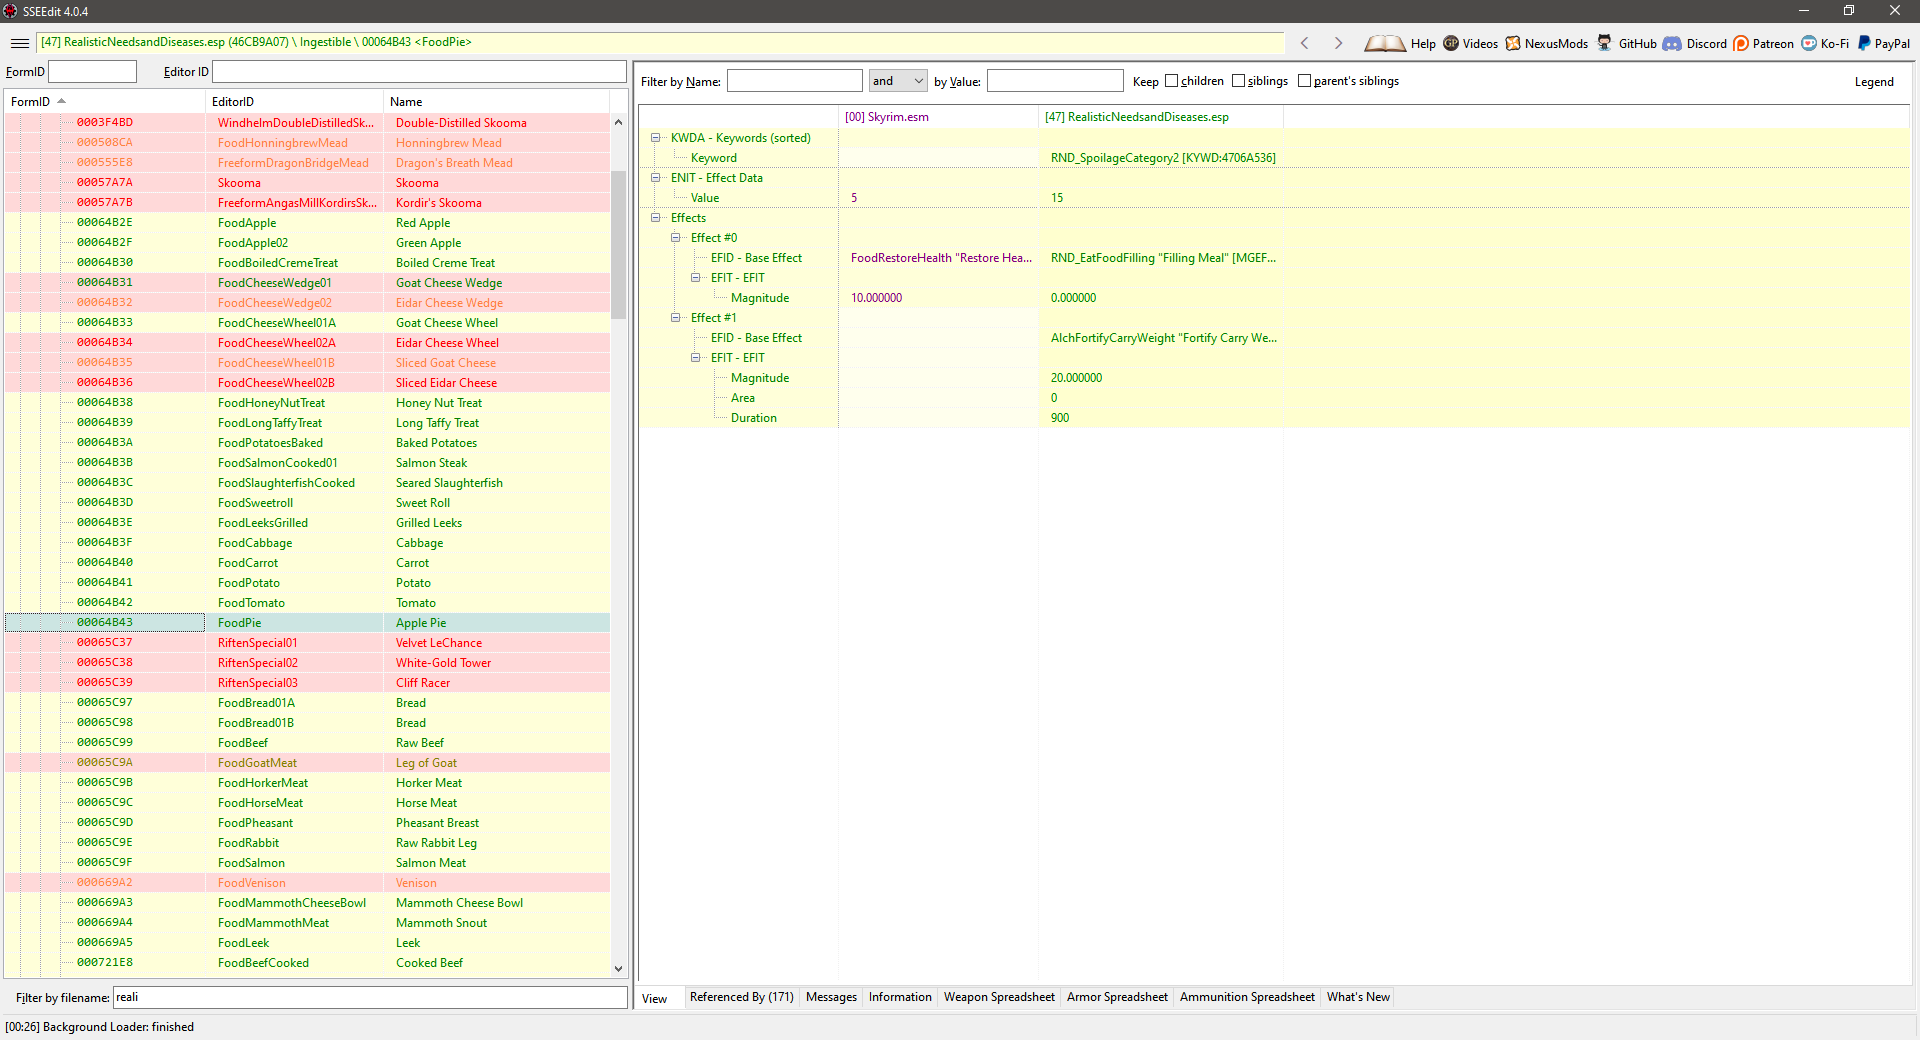Open the Weapon Spreadsheet tab
This screenshot has height=1040, width=1920.
point(999,997)
